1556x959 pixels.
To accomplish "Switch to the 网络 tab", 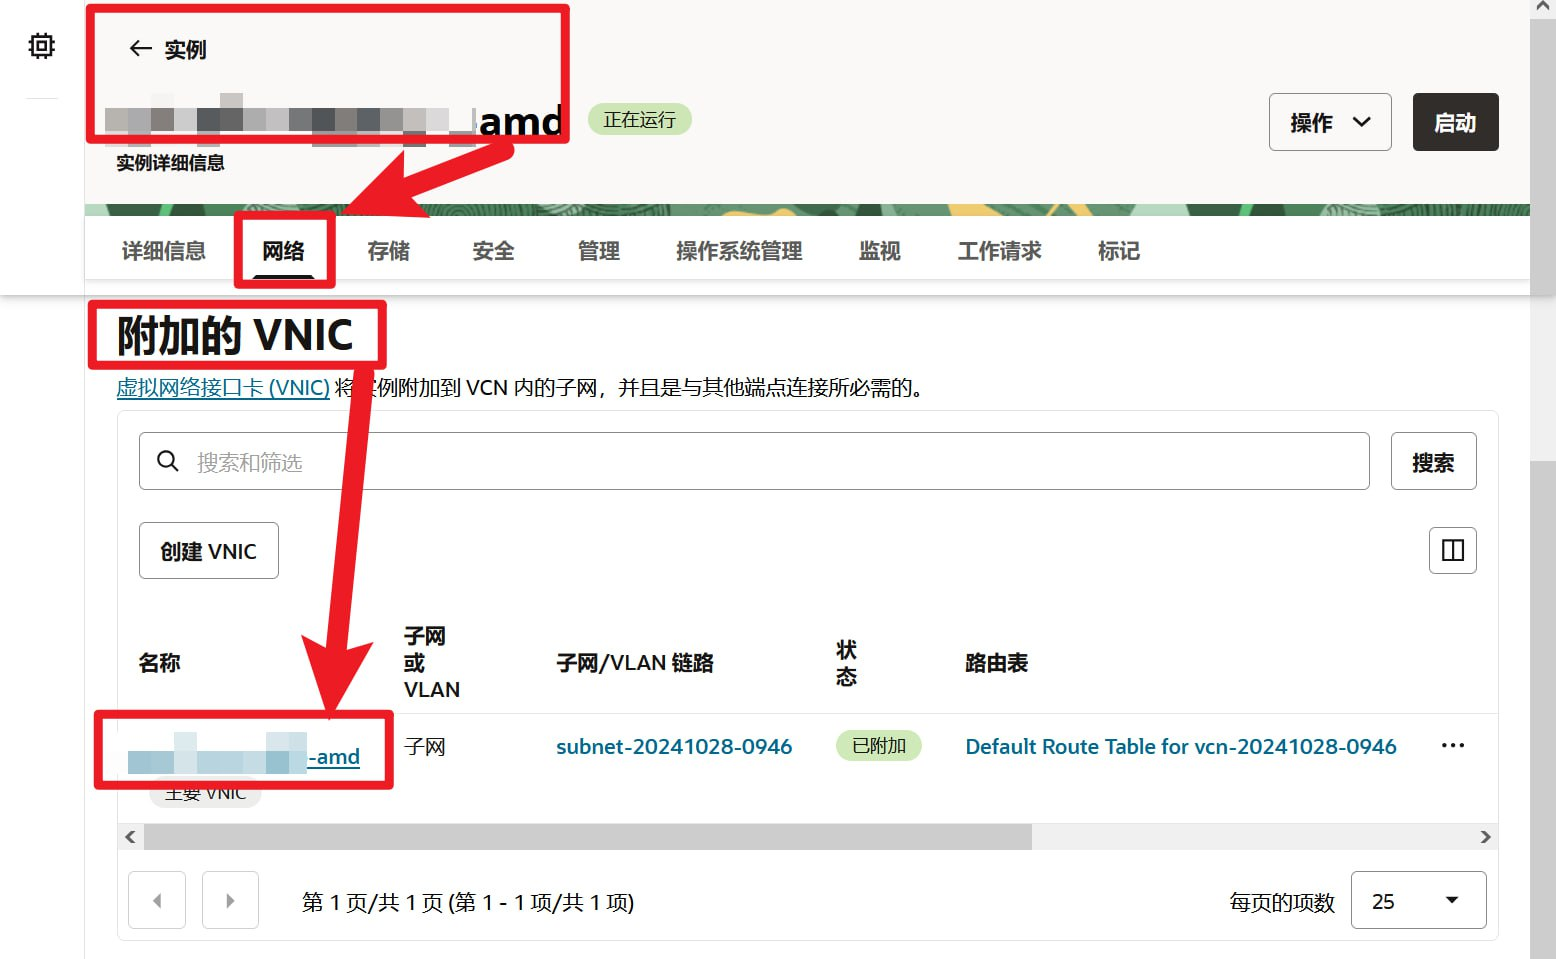I will click(283, 251).
